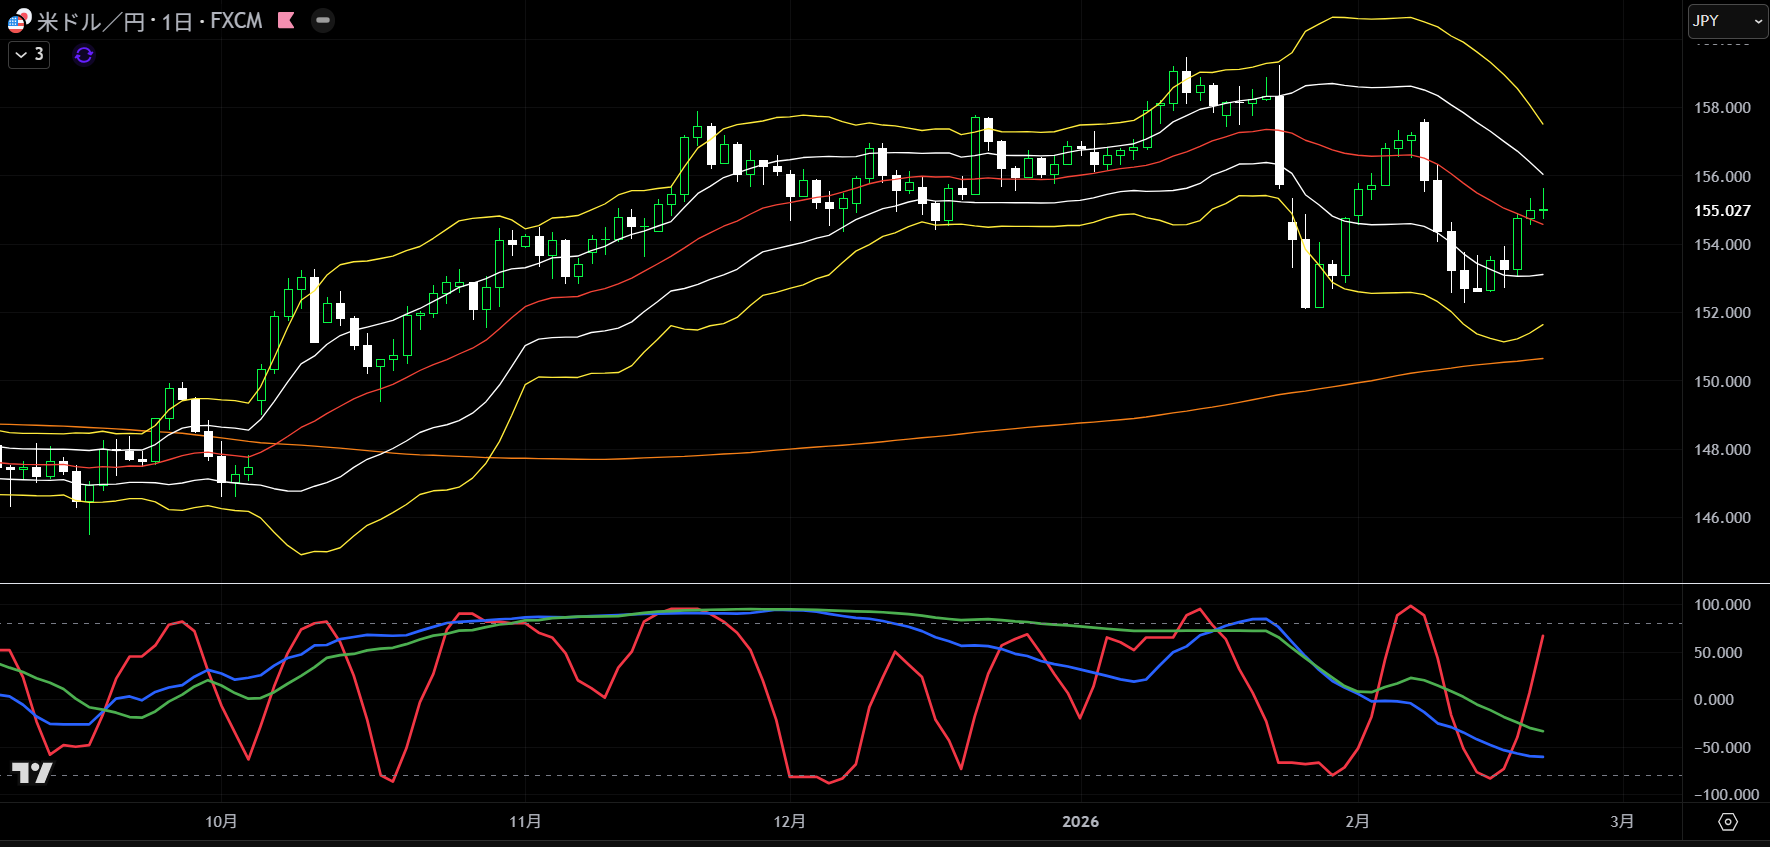Screen dimensions: 1770x847
Task: Click the 2月 label on time axis
Action: 1357,821
